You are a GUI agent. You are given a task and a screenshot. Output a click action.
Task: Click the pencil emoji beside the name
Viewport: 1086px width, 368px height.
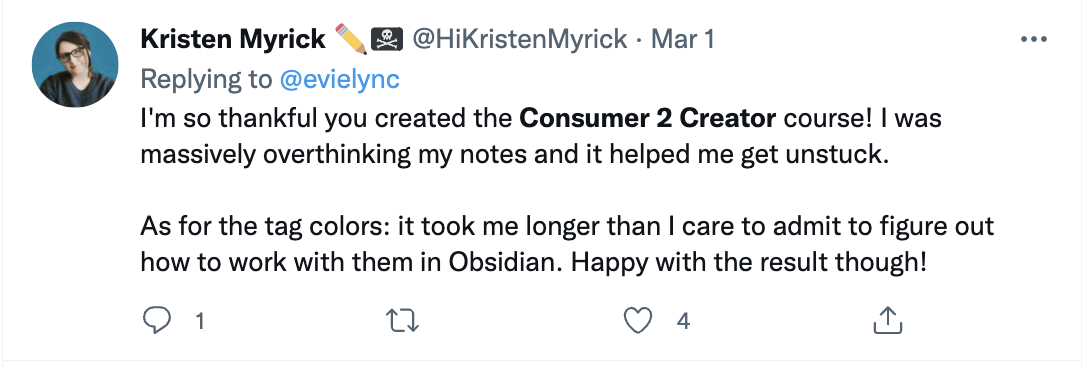tap(351, 40)
